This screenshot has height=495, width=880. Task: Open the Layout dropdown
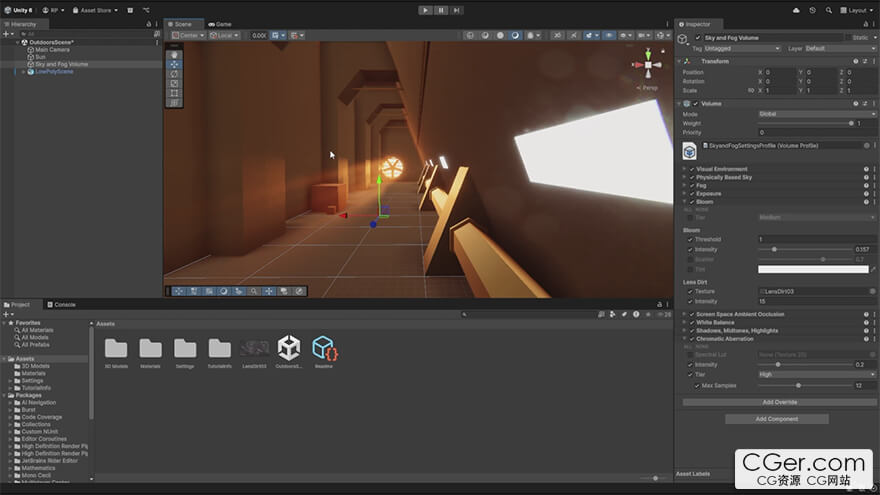tap(856, 10)
